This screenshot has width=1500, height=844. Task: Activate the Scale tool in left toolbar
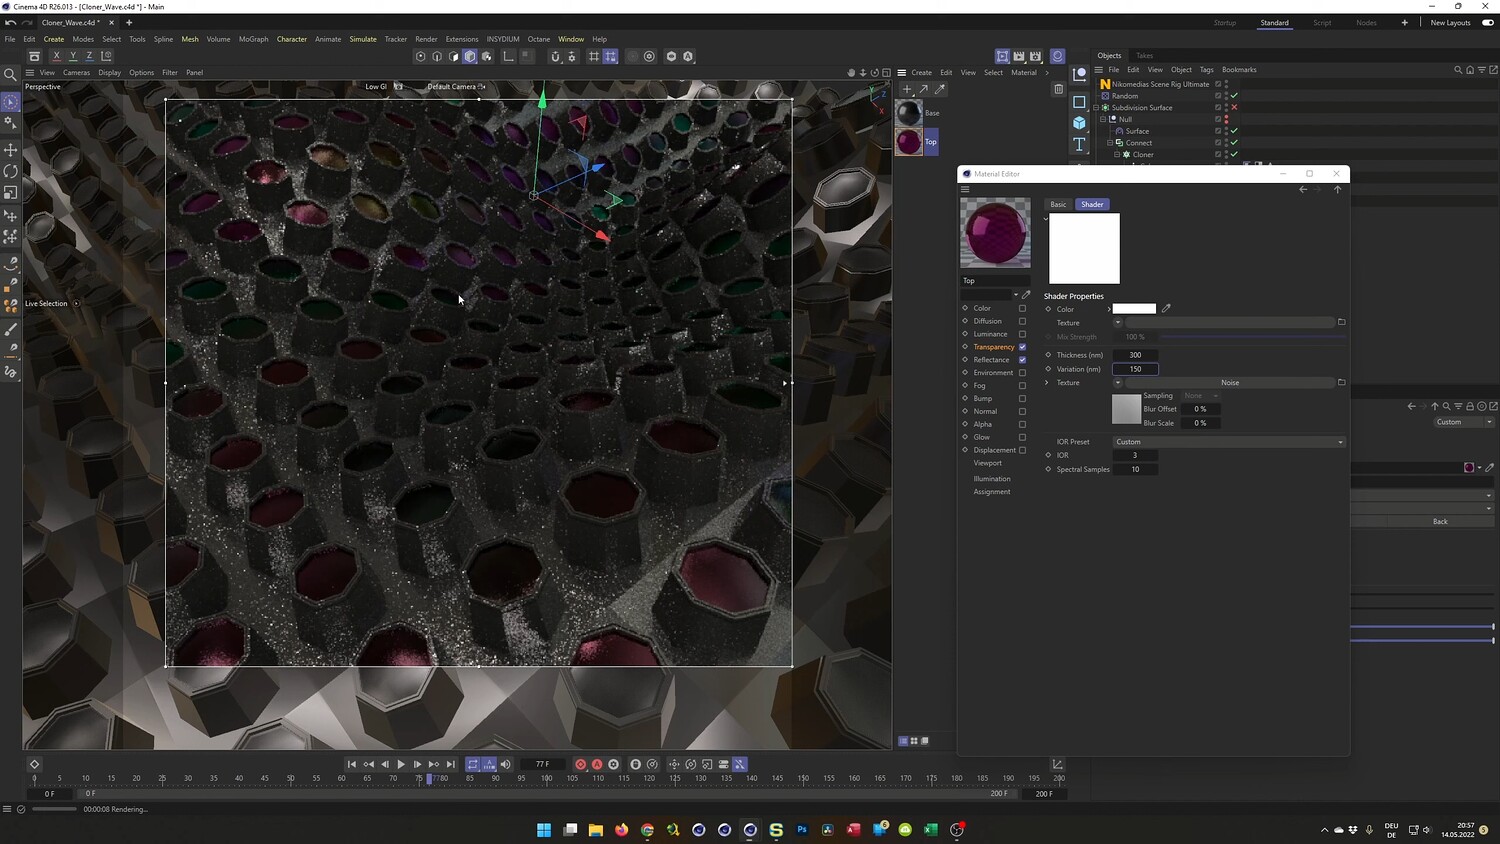point(11,192)
